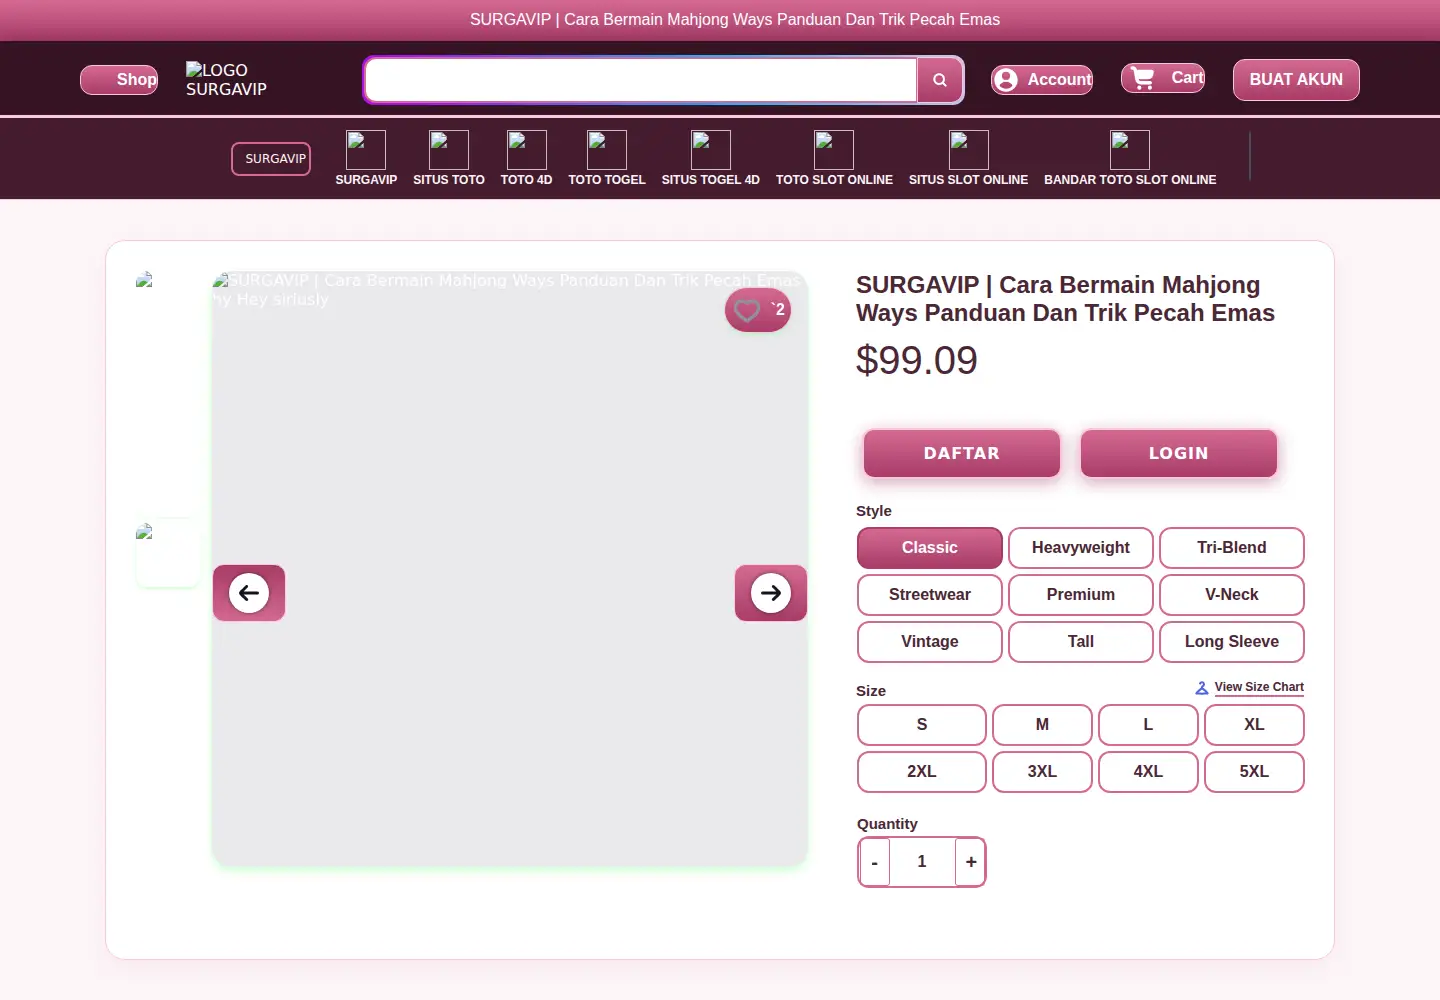The height and width of the screenshot is (1000, 1440).
Task: Select the Tri-Blend style option
Action: point(1232,548)
